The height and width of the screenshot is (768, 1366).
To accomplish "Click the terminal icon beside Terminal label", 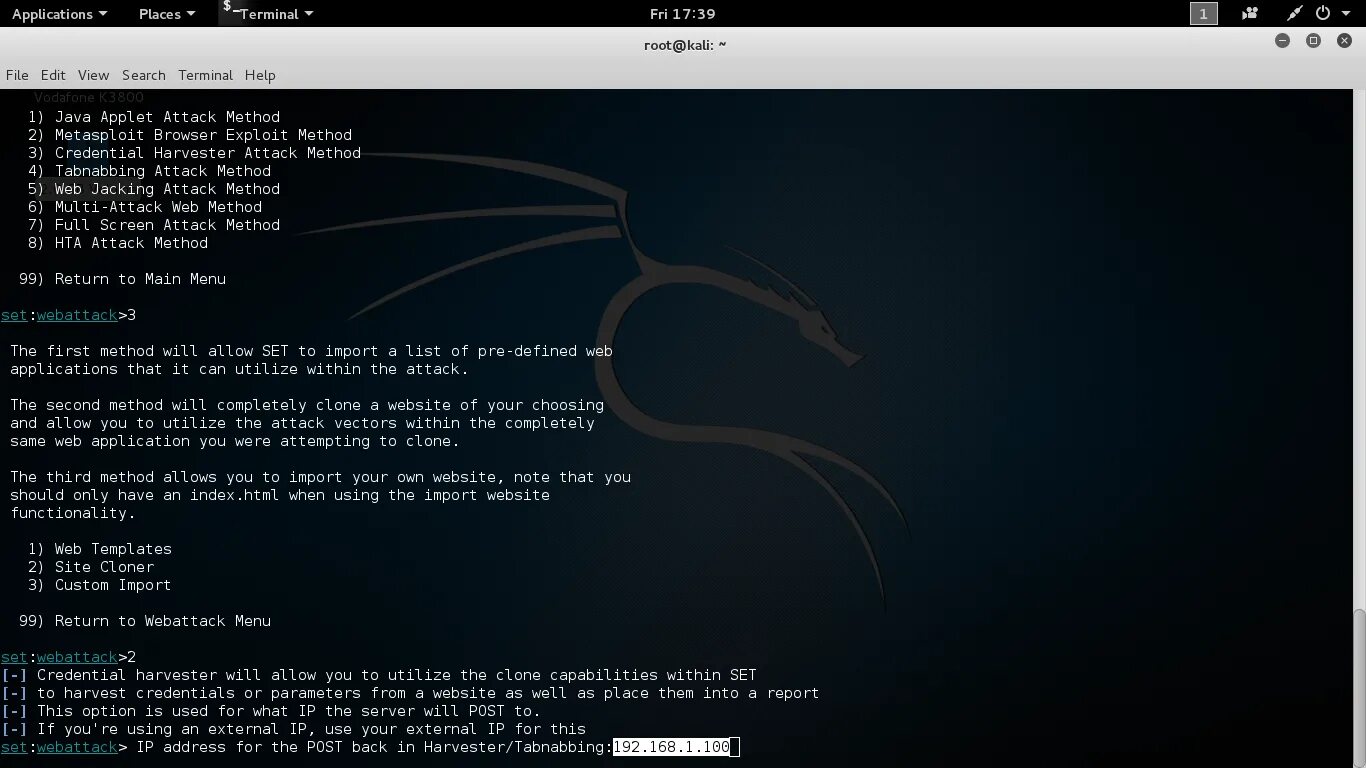I will (x=230, y=10).
